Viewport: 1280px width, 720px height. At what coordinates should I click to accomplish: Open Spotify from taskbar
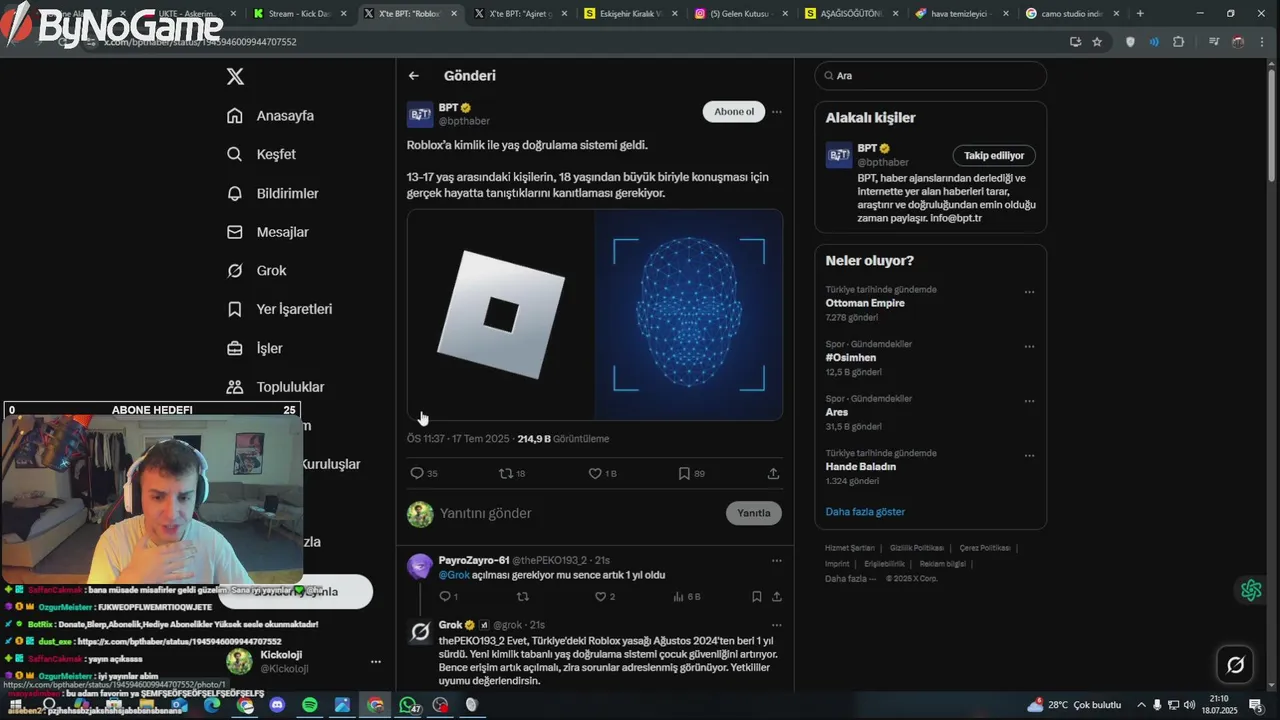click(309, 705)
